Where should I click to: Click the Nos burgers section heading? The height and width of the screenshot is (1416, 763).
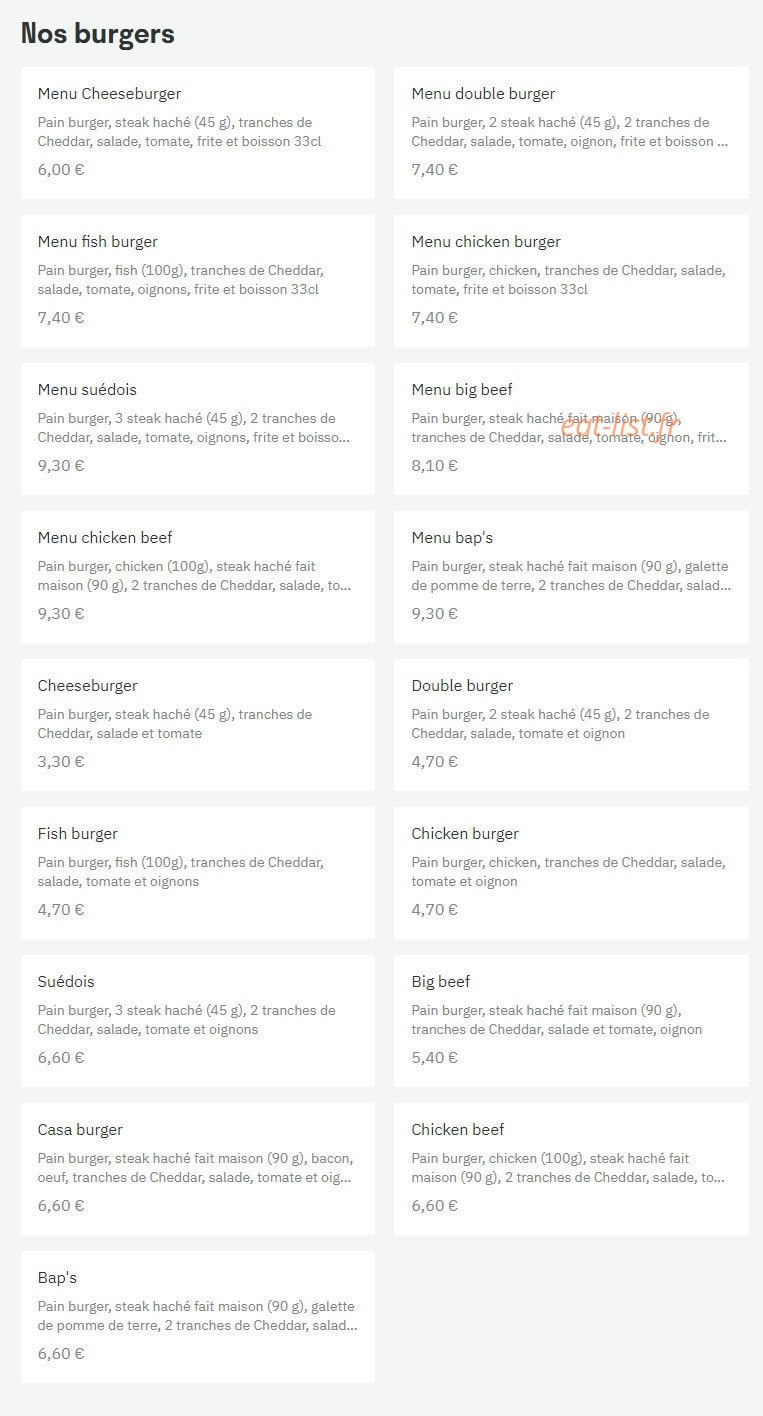pyautogui.click(x=98, y=34)
